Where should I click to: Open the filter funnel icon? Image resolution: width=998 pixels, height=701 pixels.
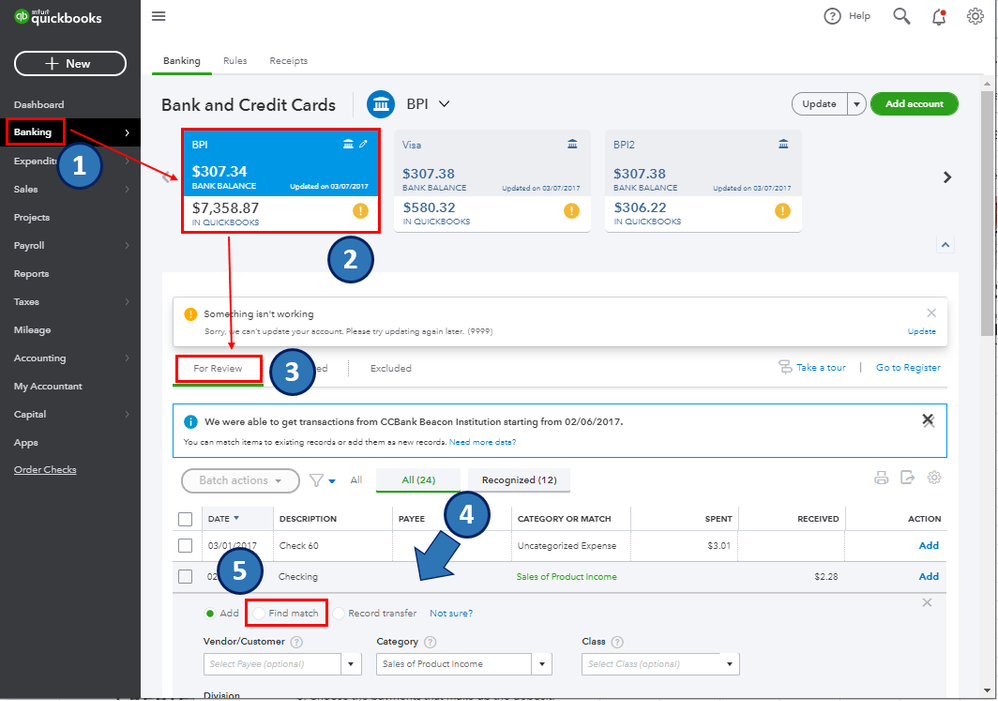316,480
